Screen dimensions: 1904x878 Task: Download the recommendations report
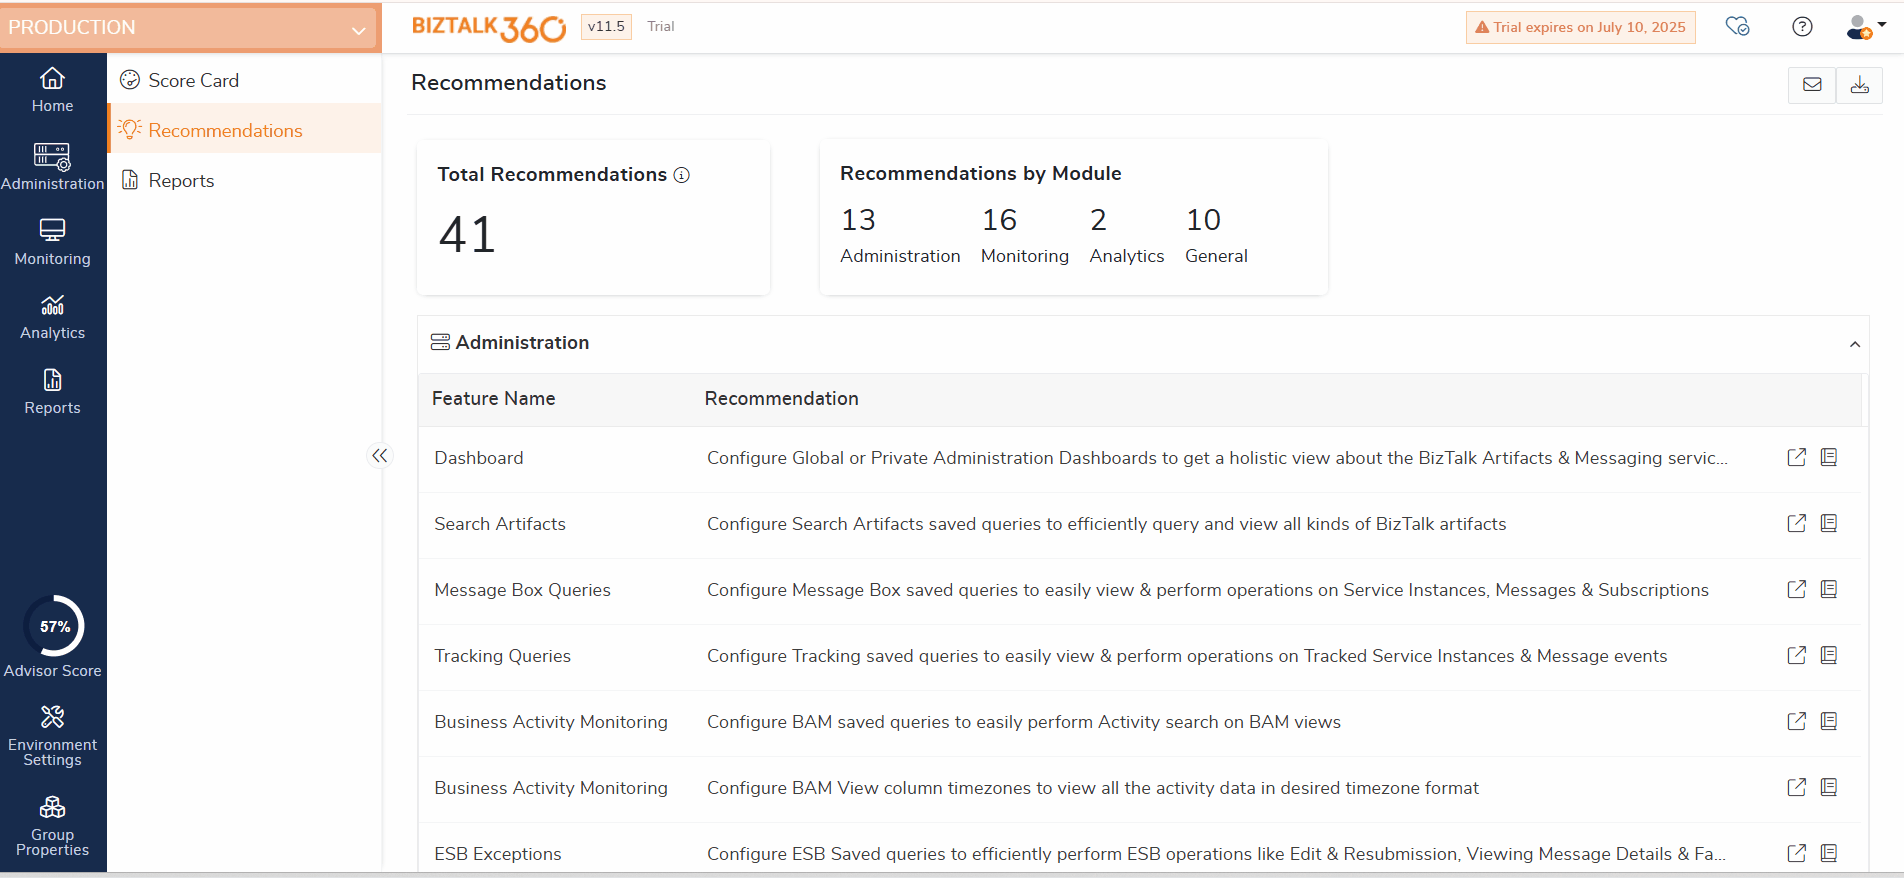click(x=1859, y=85)
